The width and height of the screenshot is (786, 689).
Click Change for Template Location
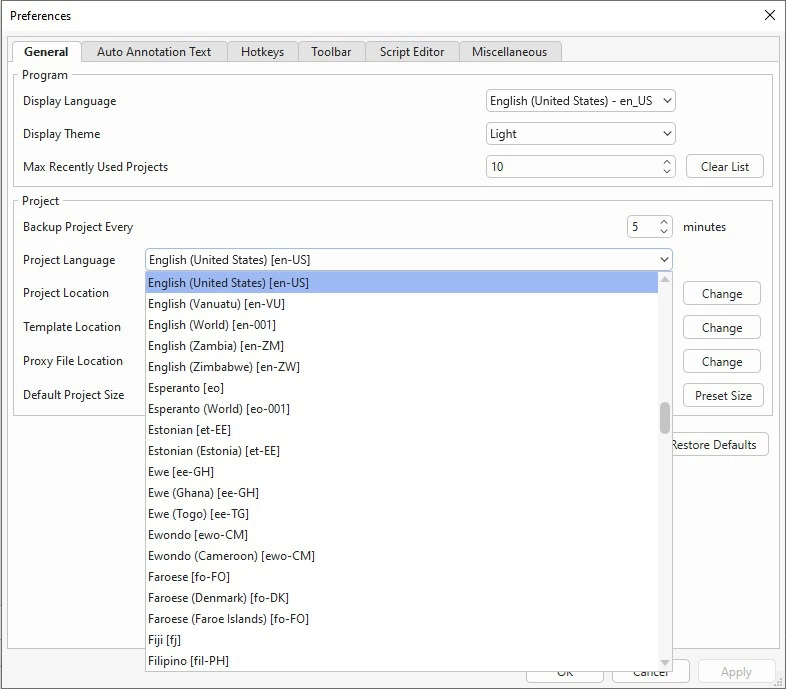click(x=722, y=327)
